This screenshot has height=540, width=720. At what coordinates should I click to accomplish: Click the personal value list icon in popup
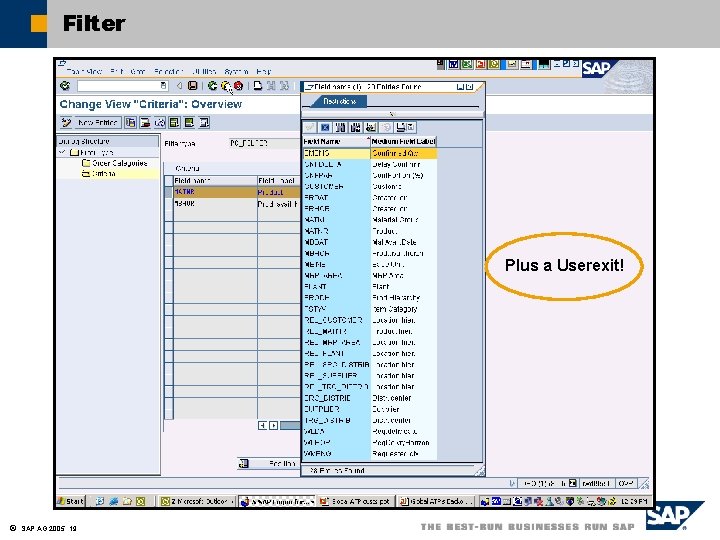point(371,127)
